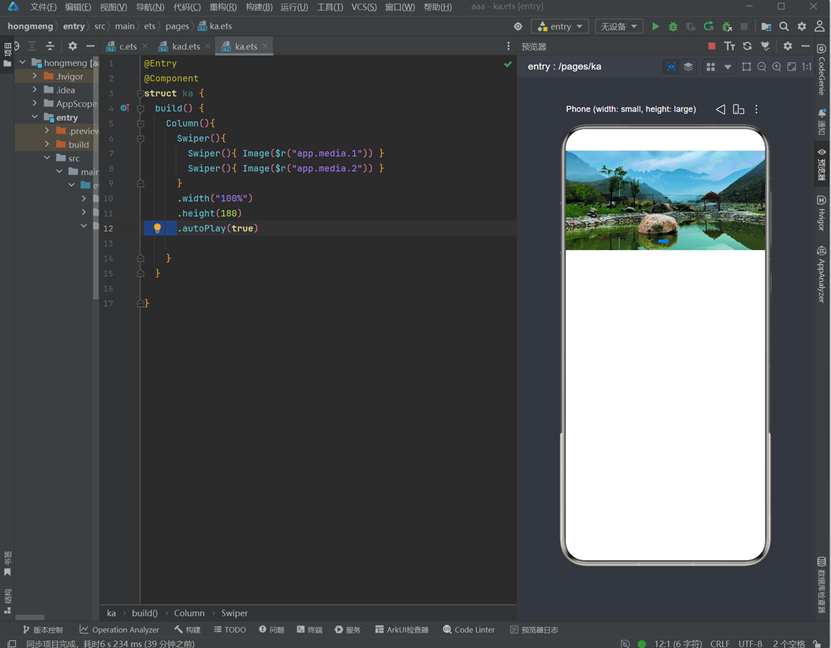831x648 pixels.
Task: Open editor tabs three-dot menu
Action: (x=508, y=46)
